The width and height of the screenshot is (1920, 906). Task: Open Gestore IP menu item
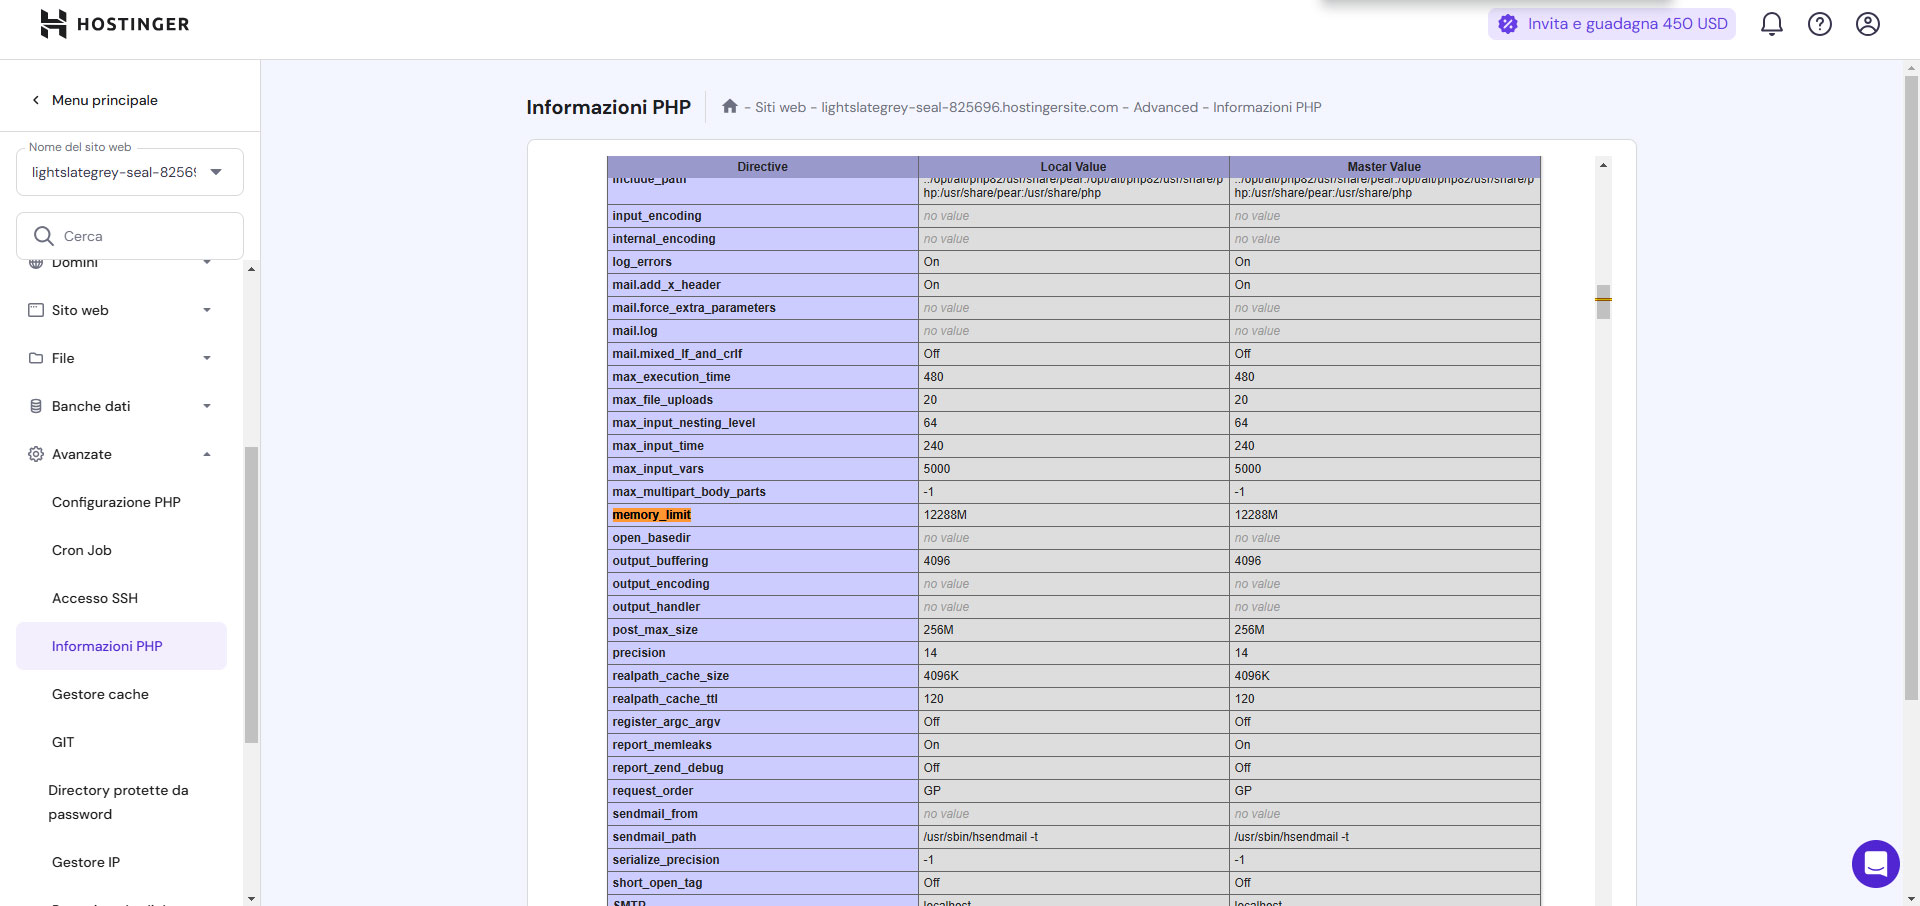86,862
